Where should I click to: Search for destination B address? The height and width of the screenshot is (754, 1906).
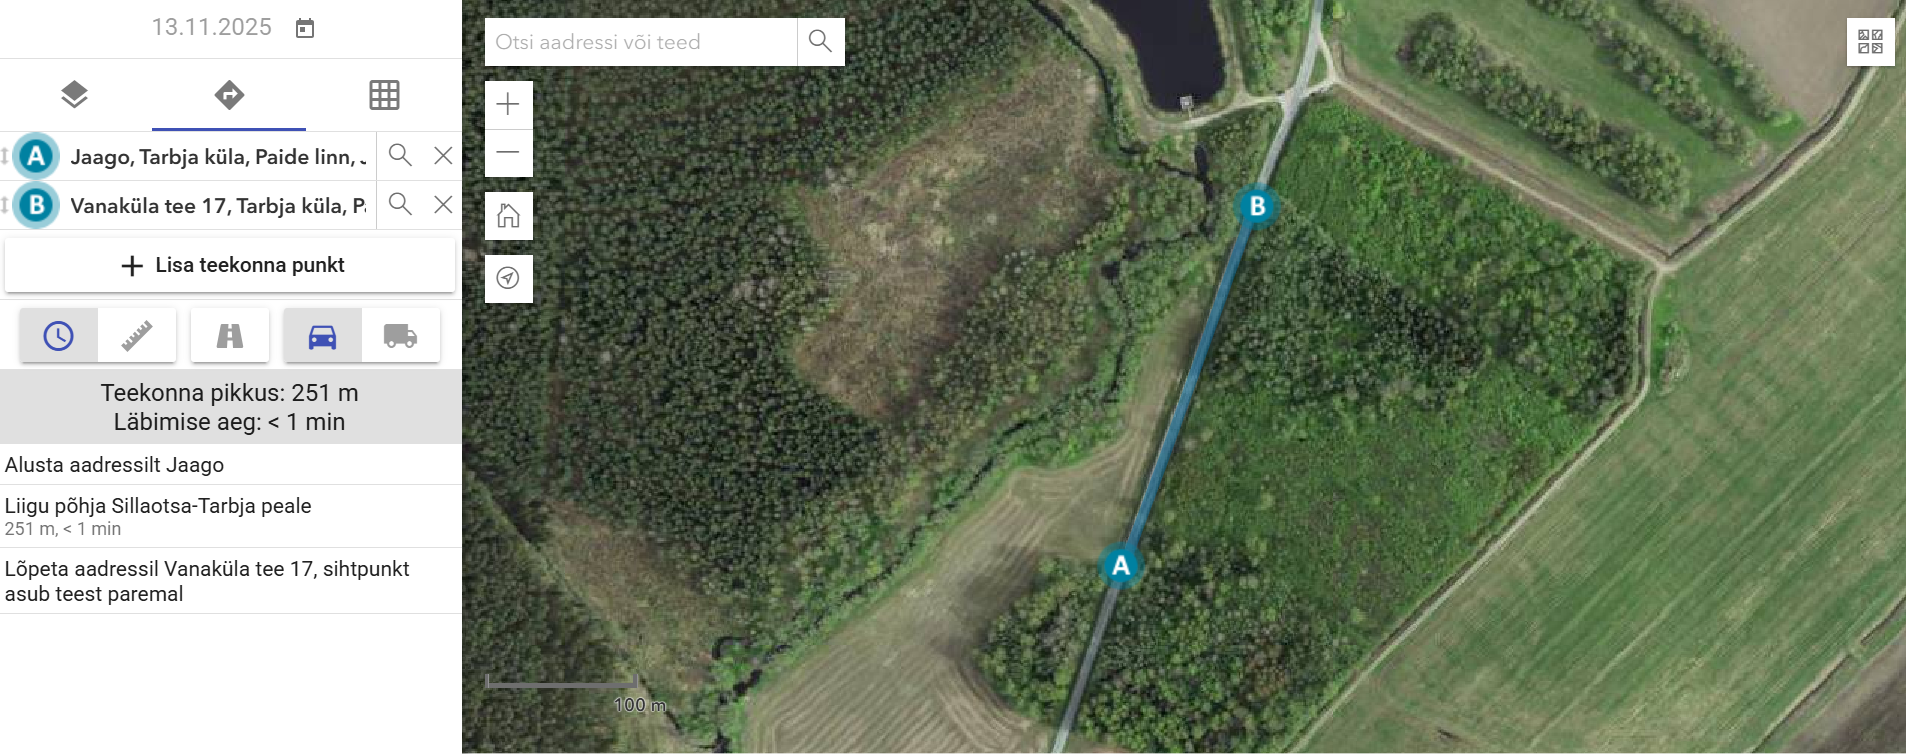click(400, 204)
